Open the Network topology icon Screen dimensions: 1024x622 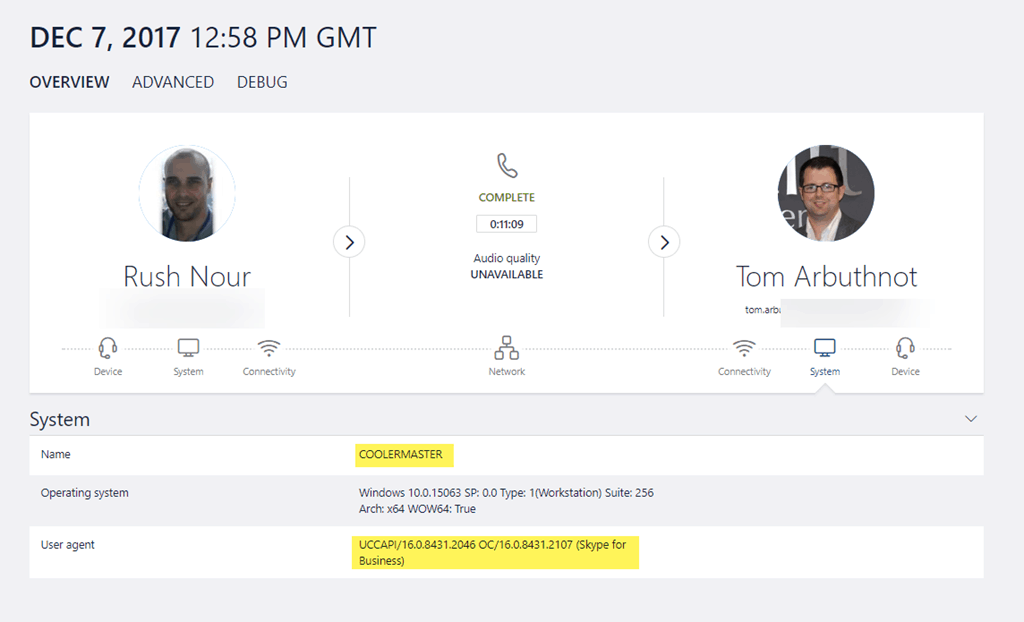507,349
